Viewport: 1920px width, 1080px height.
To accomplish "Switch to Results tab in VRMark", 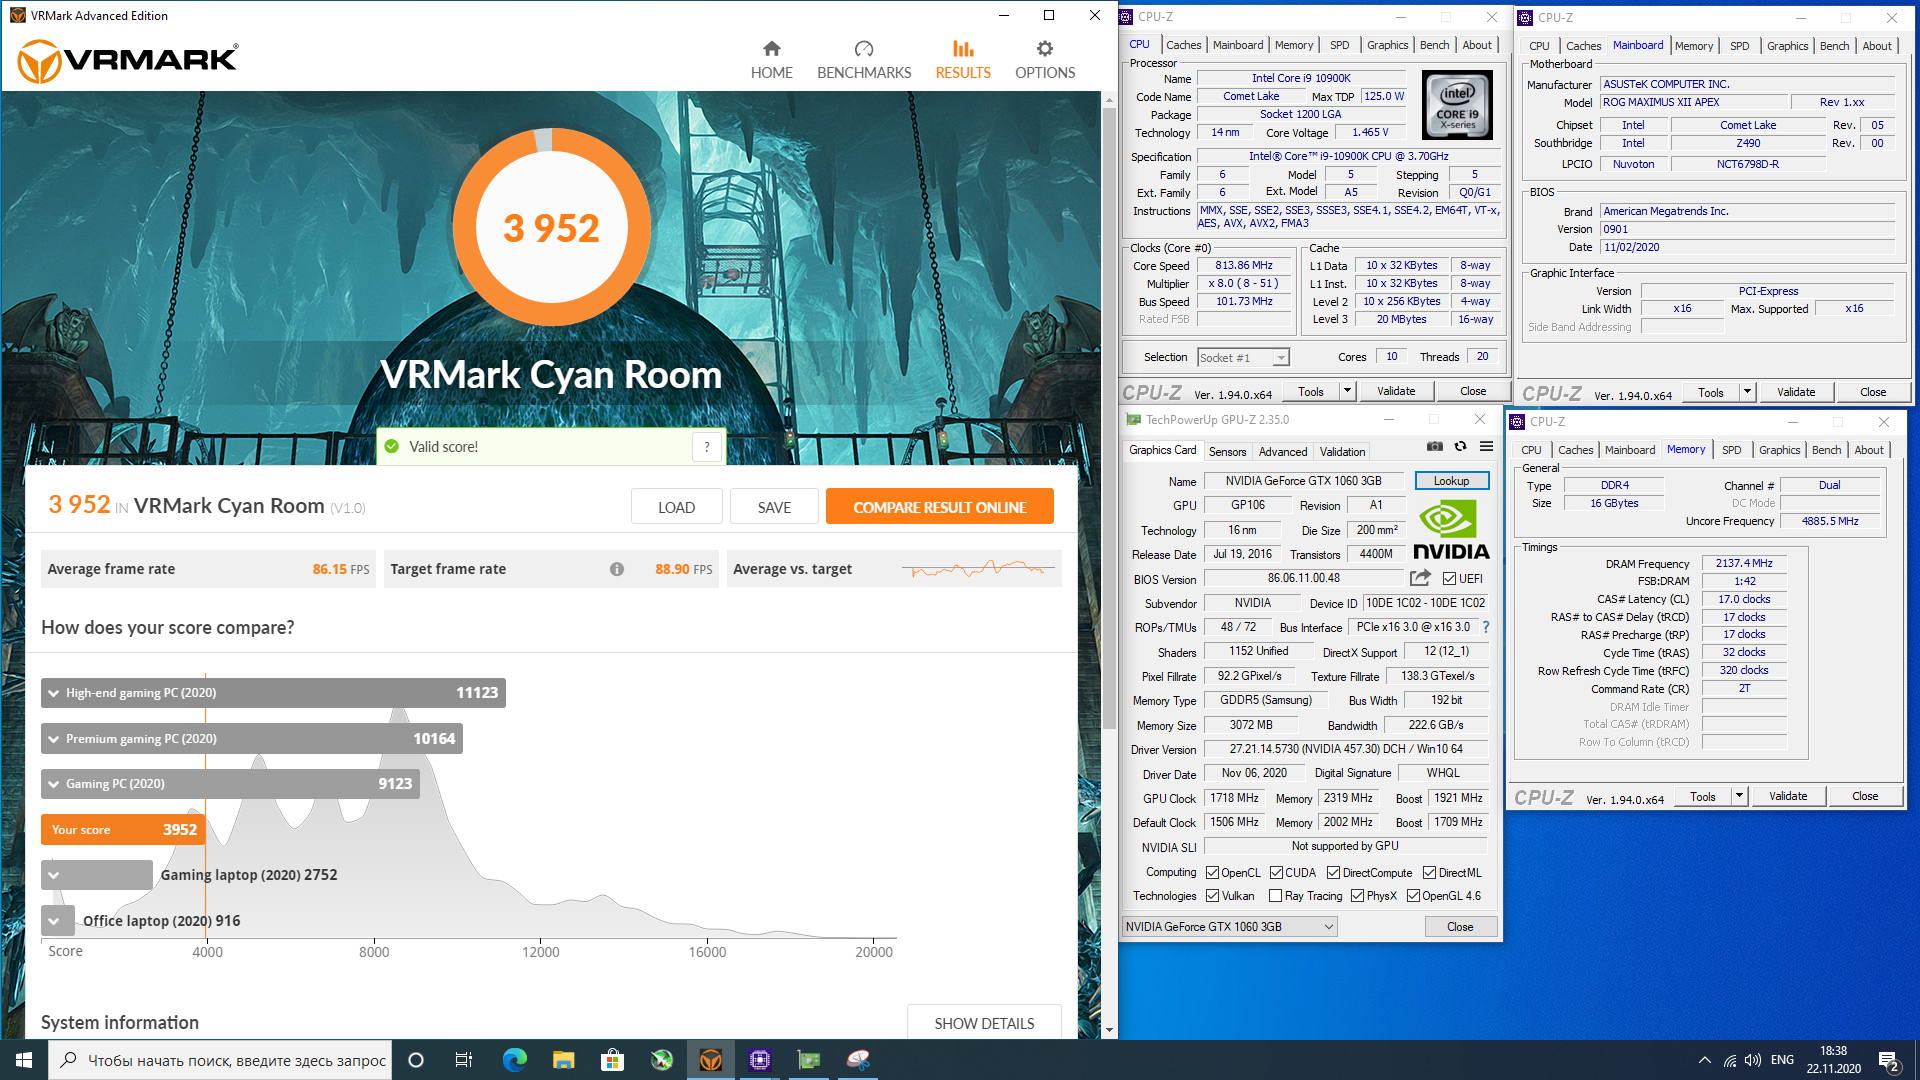I will click(963, 59).
